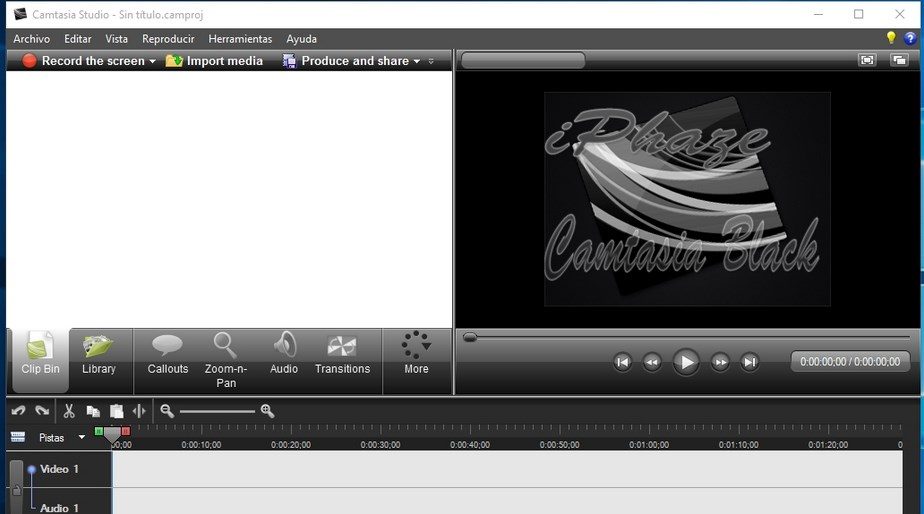Cut the selection with scissors icon
Screen dimensions: 924x514
click(69, 411)
